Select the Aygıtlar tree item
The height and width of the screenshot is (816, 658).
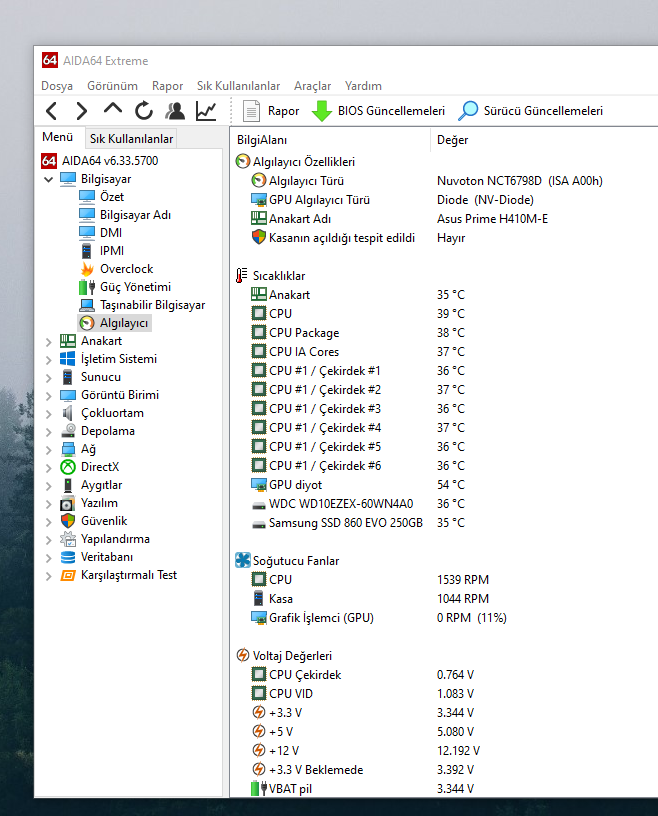[101, 485]
